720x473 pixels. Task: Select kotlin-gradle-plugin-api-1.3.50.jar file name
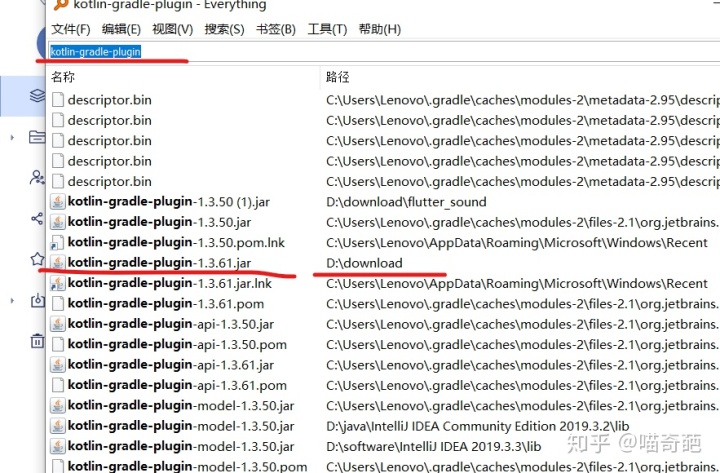[x=171, y=324]
